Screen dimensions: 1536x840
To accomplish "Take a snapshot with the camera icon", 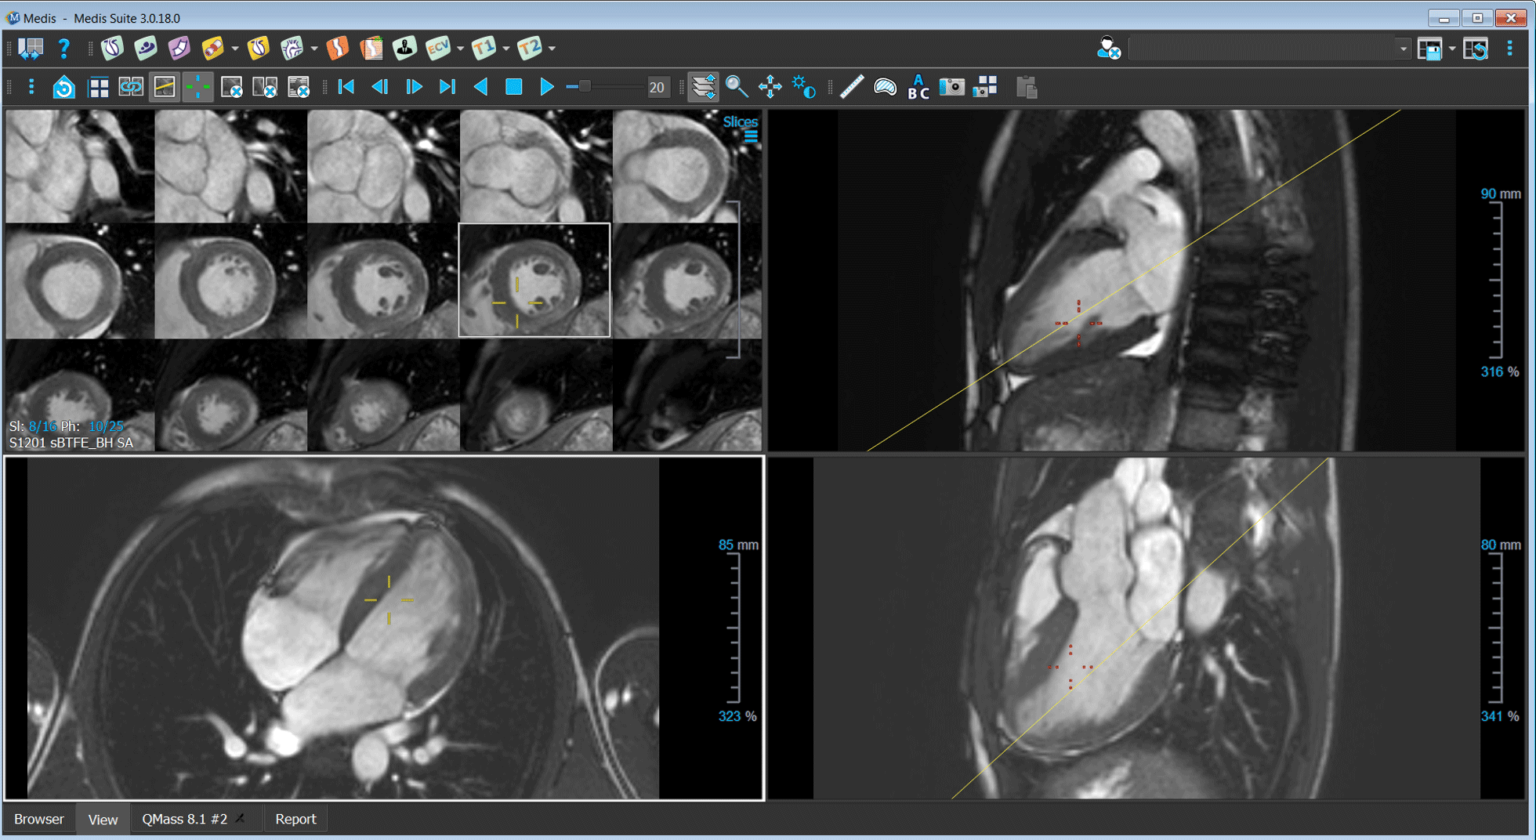I will point(952,87).
